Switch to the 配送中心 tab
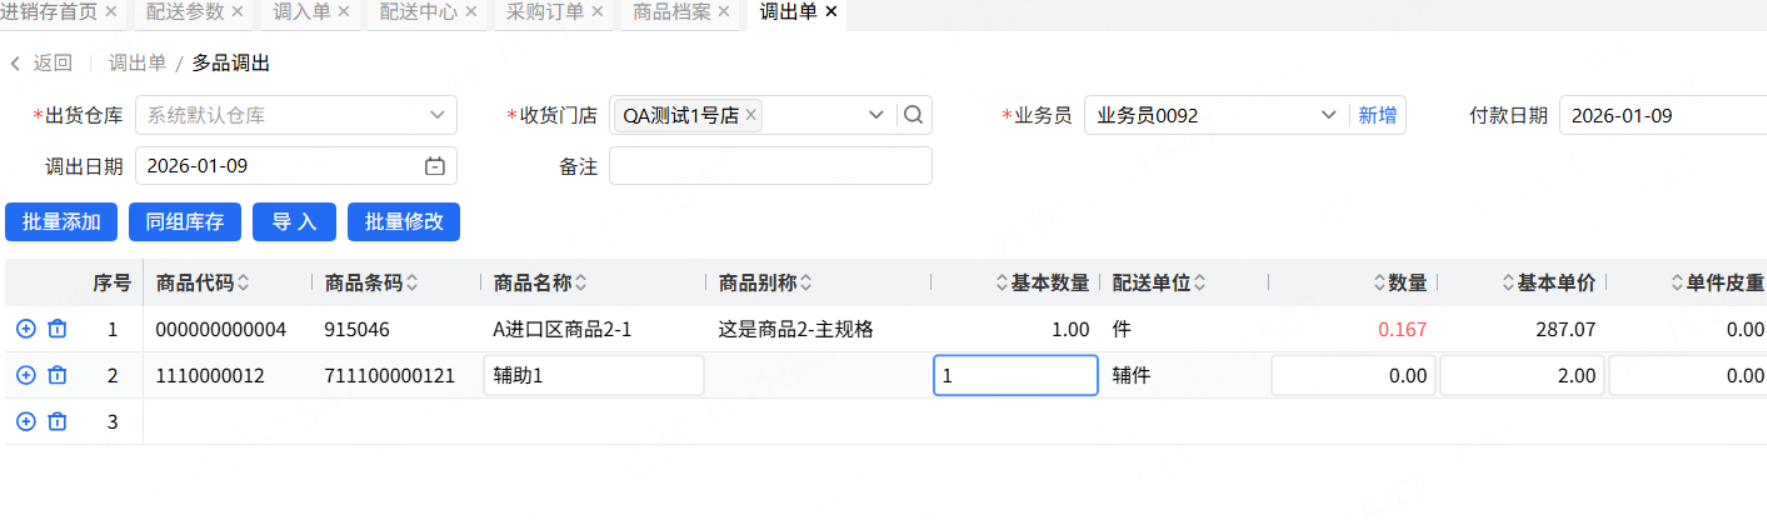The image size is (1767, 520). (x=418, y=12)
